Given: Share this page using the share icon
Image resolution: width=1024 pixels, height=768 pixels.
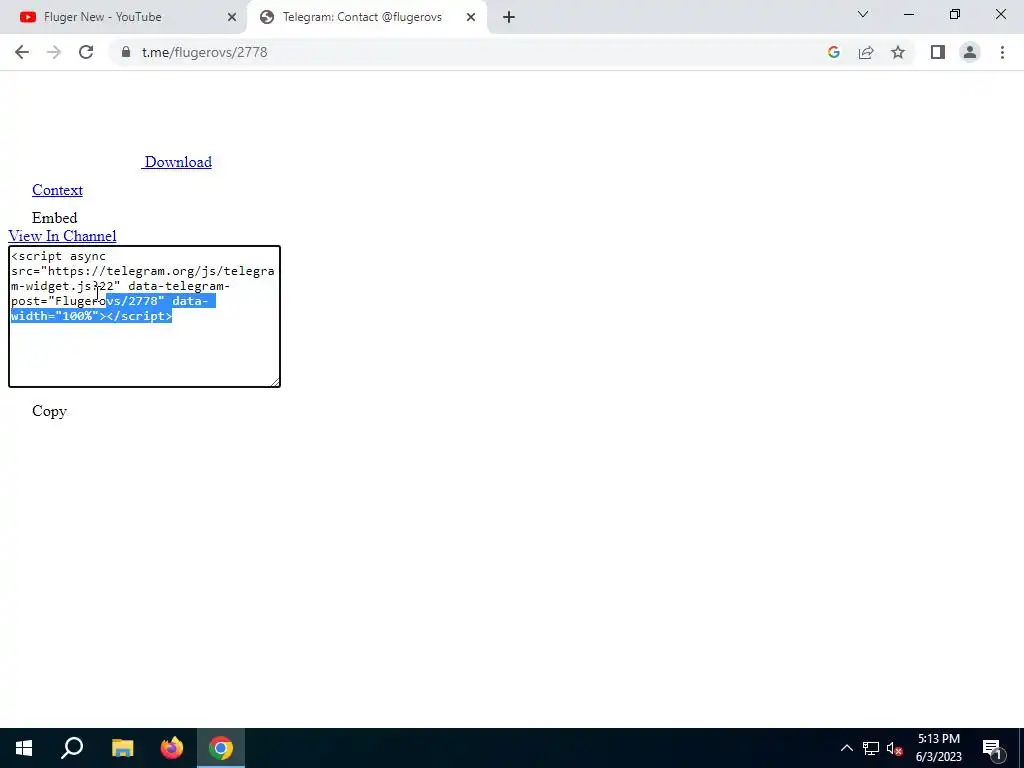Looking at the screenshot, I should point(866,52).
